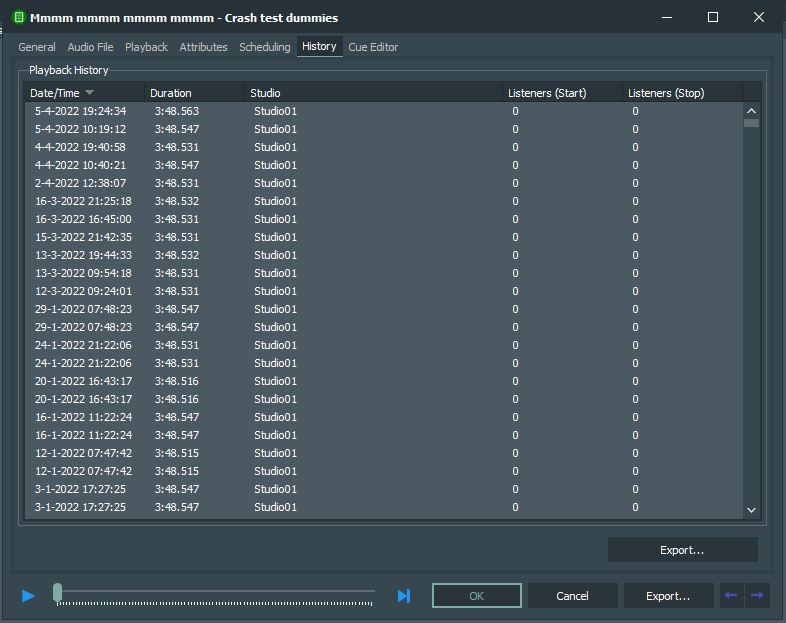Click the Listeners (Start) column header
Image resolution: width=786 pixels, height=623 pixels.
point(560,93)
